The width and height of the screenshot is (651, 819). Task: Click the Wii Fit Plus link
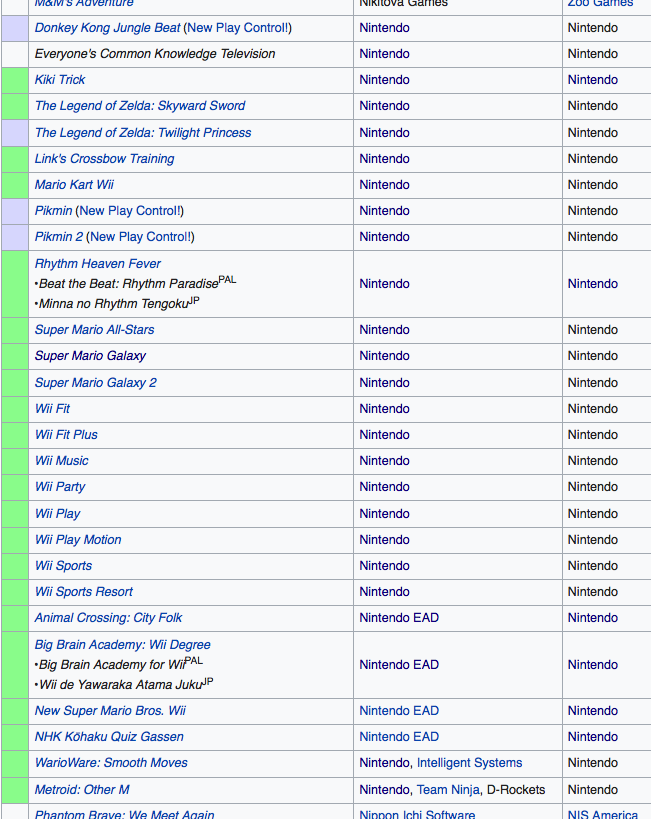coord(66,435)
